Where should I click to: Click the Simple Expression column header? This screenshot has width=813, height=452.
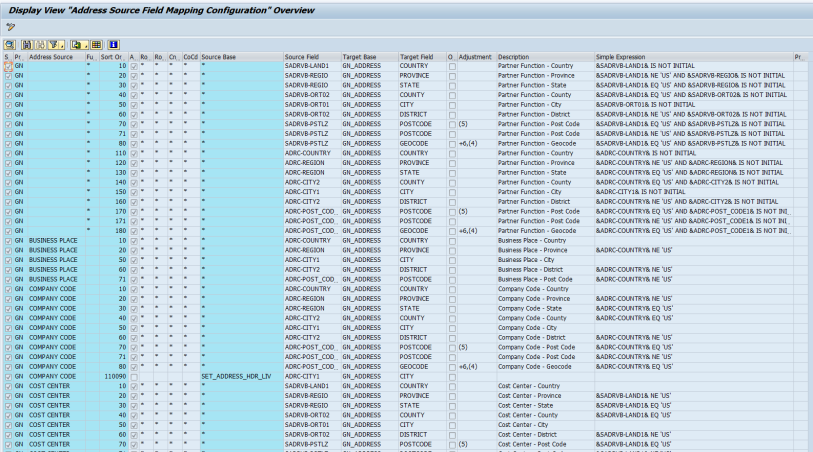click(x=620, y=57)
